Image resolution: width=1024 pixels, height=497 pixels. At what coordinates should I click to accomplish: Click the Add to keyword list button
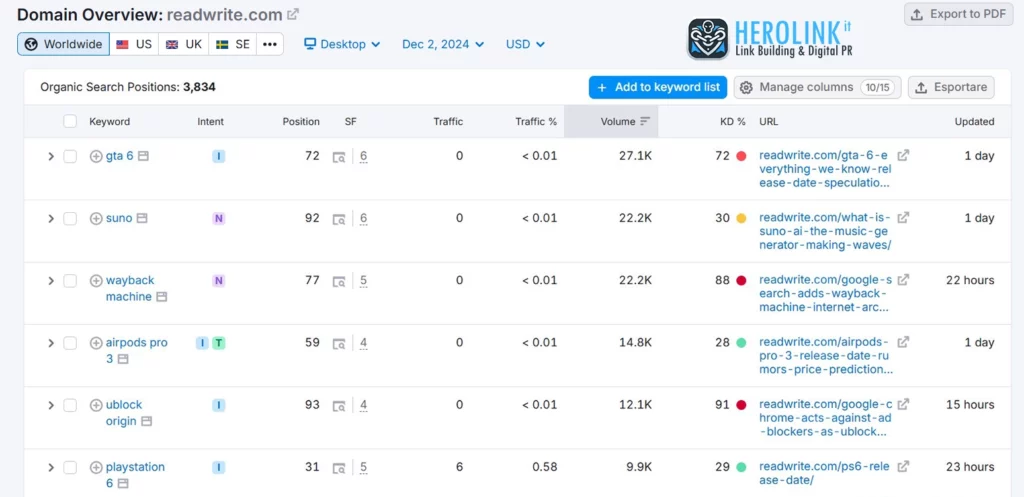(658, 87)
